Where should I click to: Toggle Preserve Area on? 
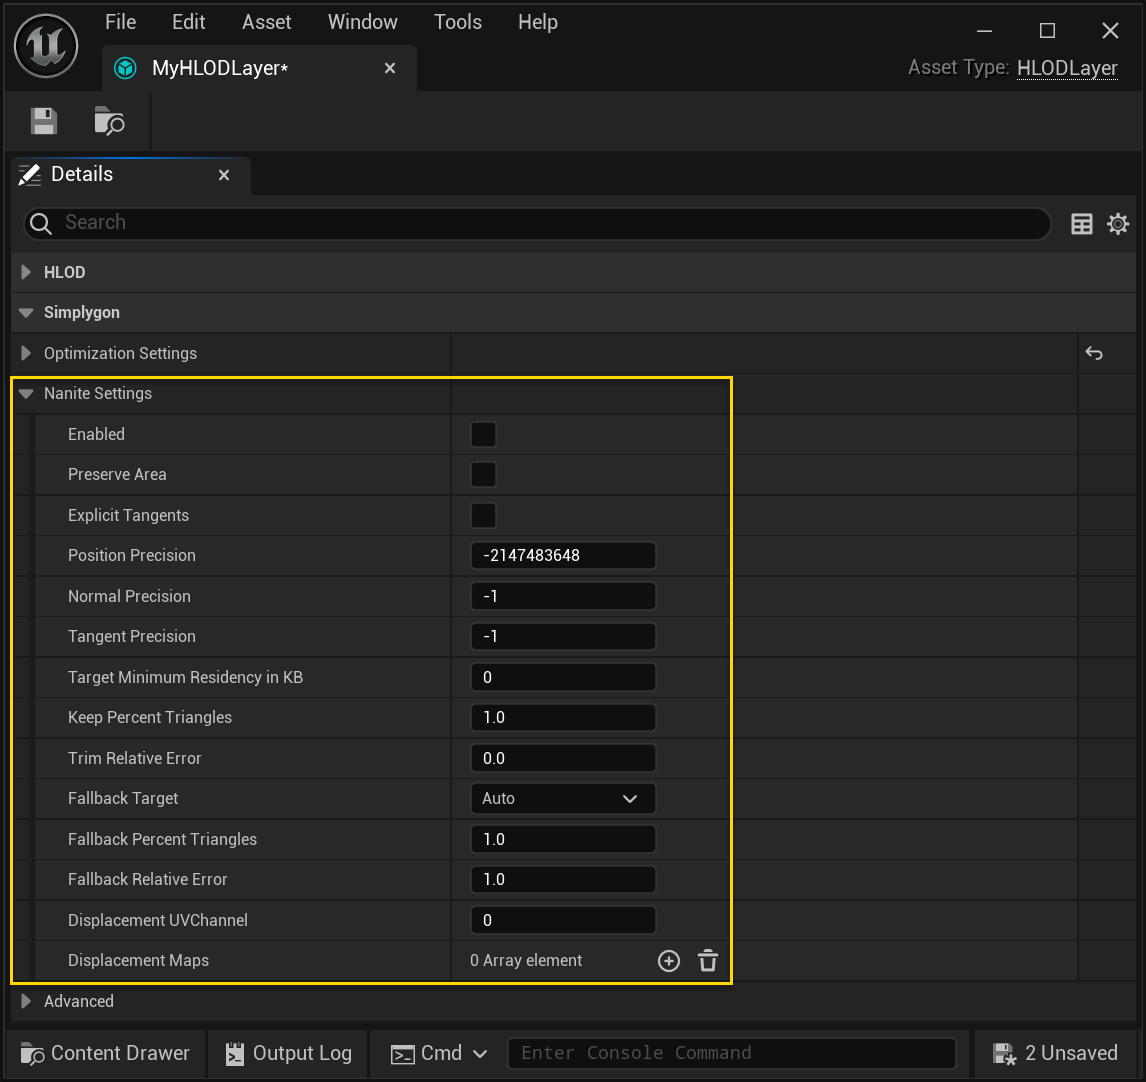pos(483,474)
